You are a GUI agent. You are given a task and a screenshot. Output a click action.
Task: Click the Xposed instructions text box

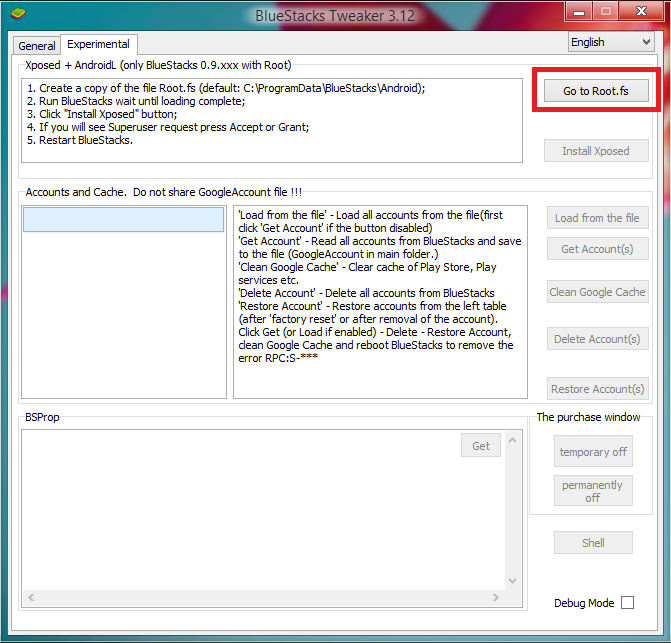click(272, 120)
